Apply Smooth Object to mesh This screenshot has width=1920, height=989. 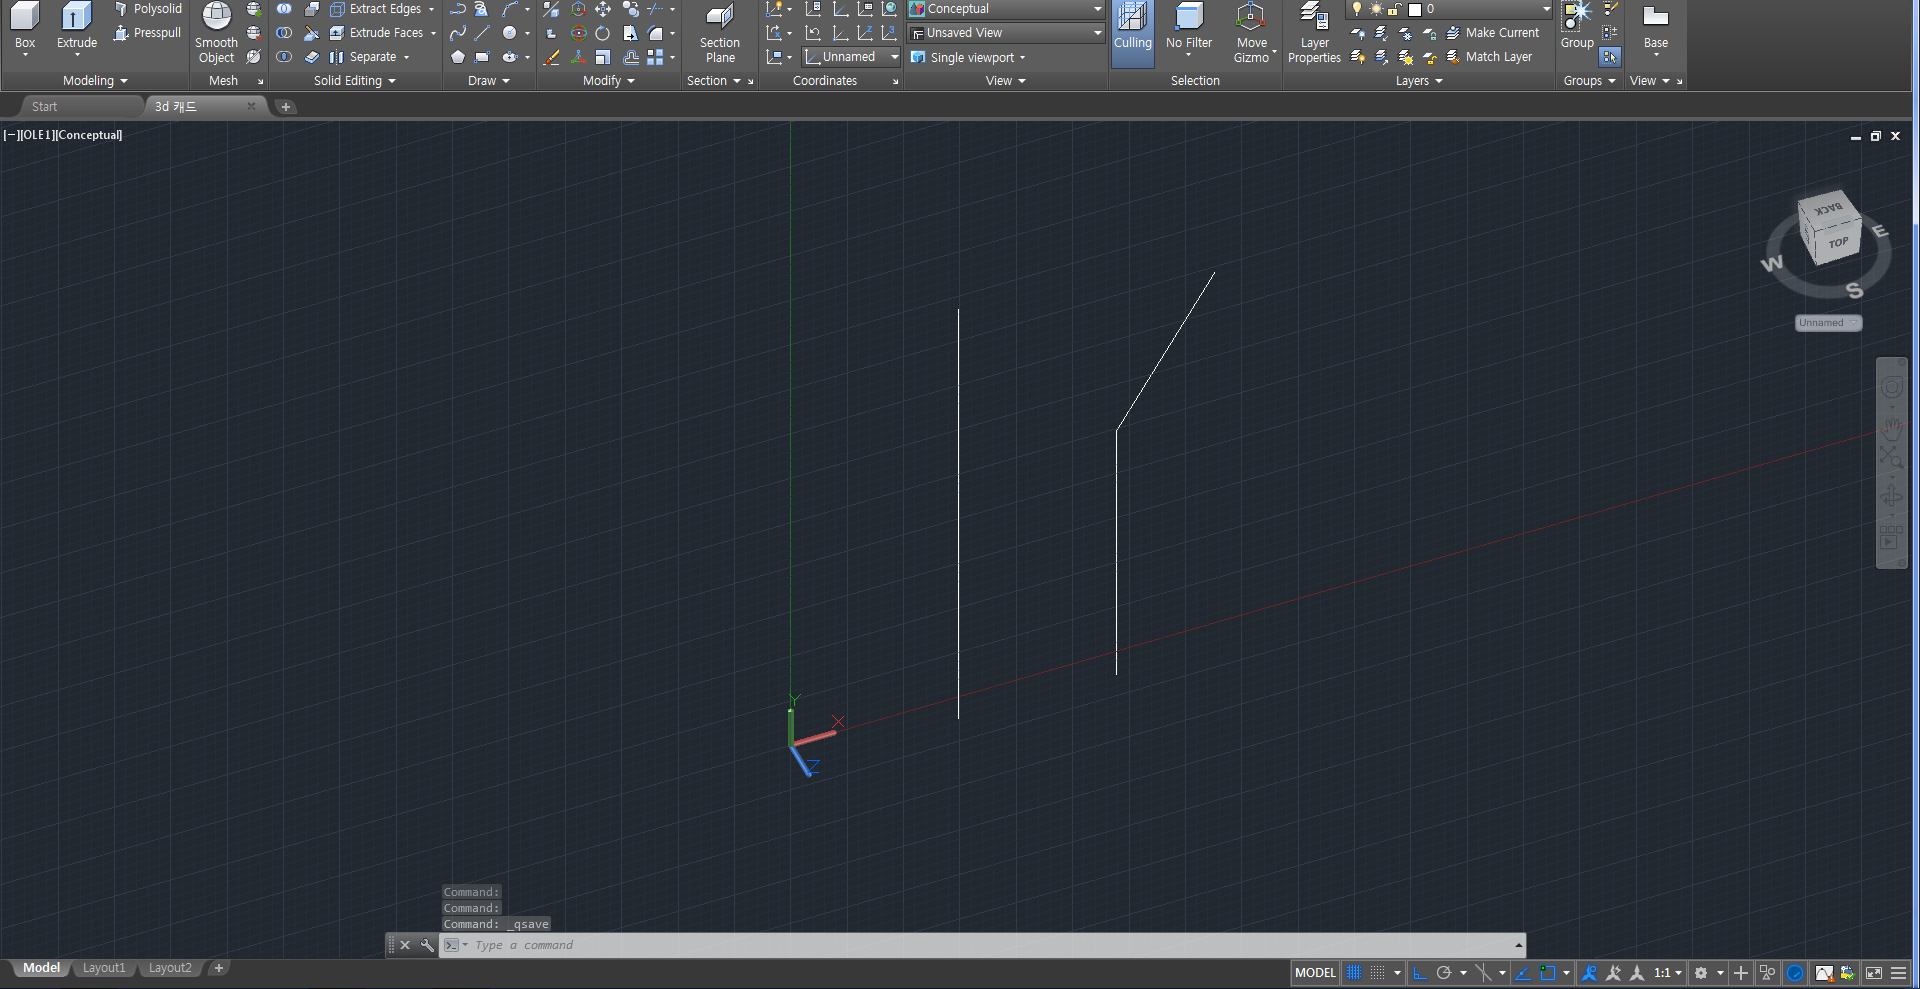point(216,34)
